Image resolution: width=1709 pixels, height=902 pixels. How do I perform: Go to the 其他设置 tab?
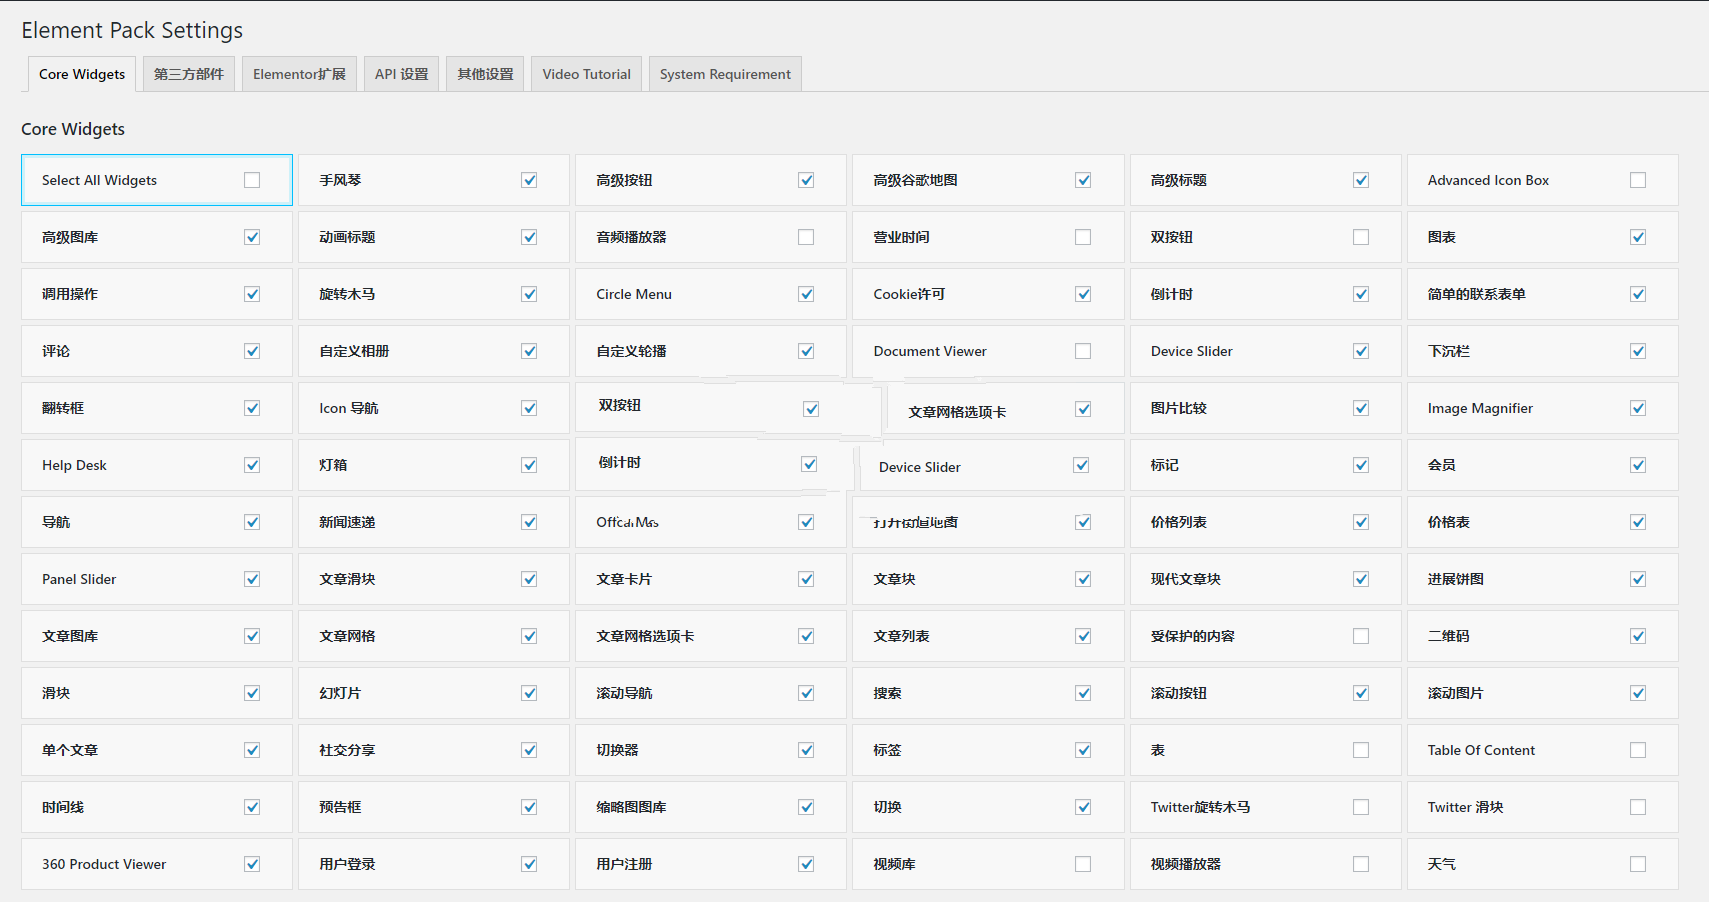[485, 74]
